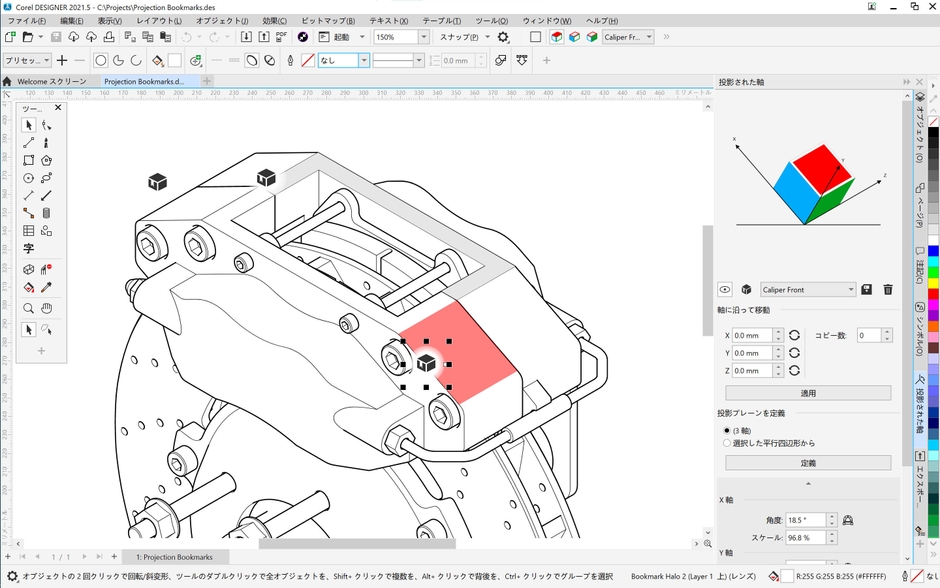Select the (3 軸) radio button
940x588 pixels.
click(x=727, y=431)
